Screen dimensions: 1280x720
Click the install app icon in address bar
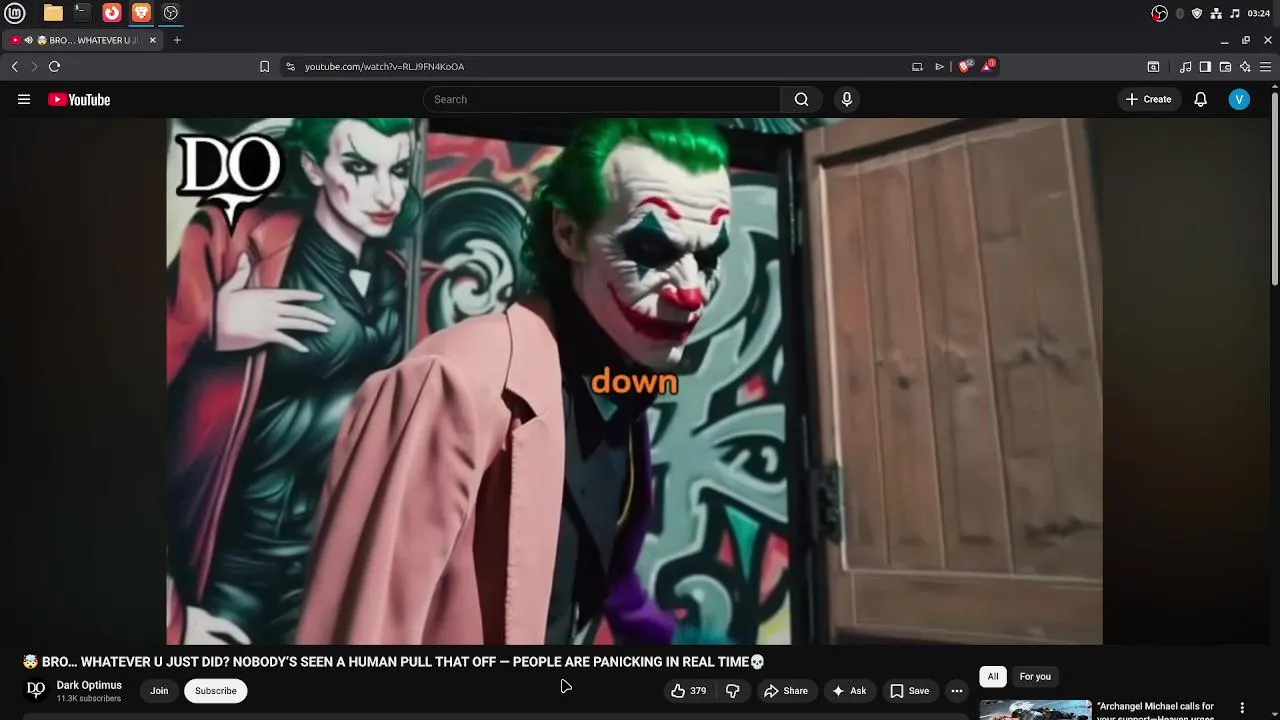tap(917, 67)
